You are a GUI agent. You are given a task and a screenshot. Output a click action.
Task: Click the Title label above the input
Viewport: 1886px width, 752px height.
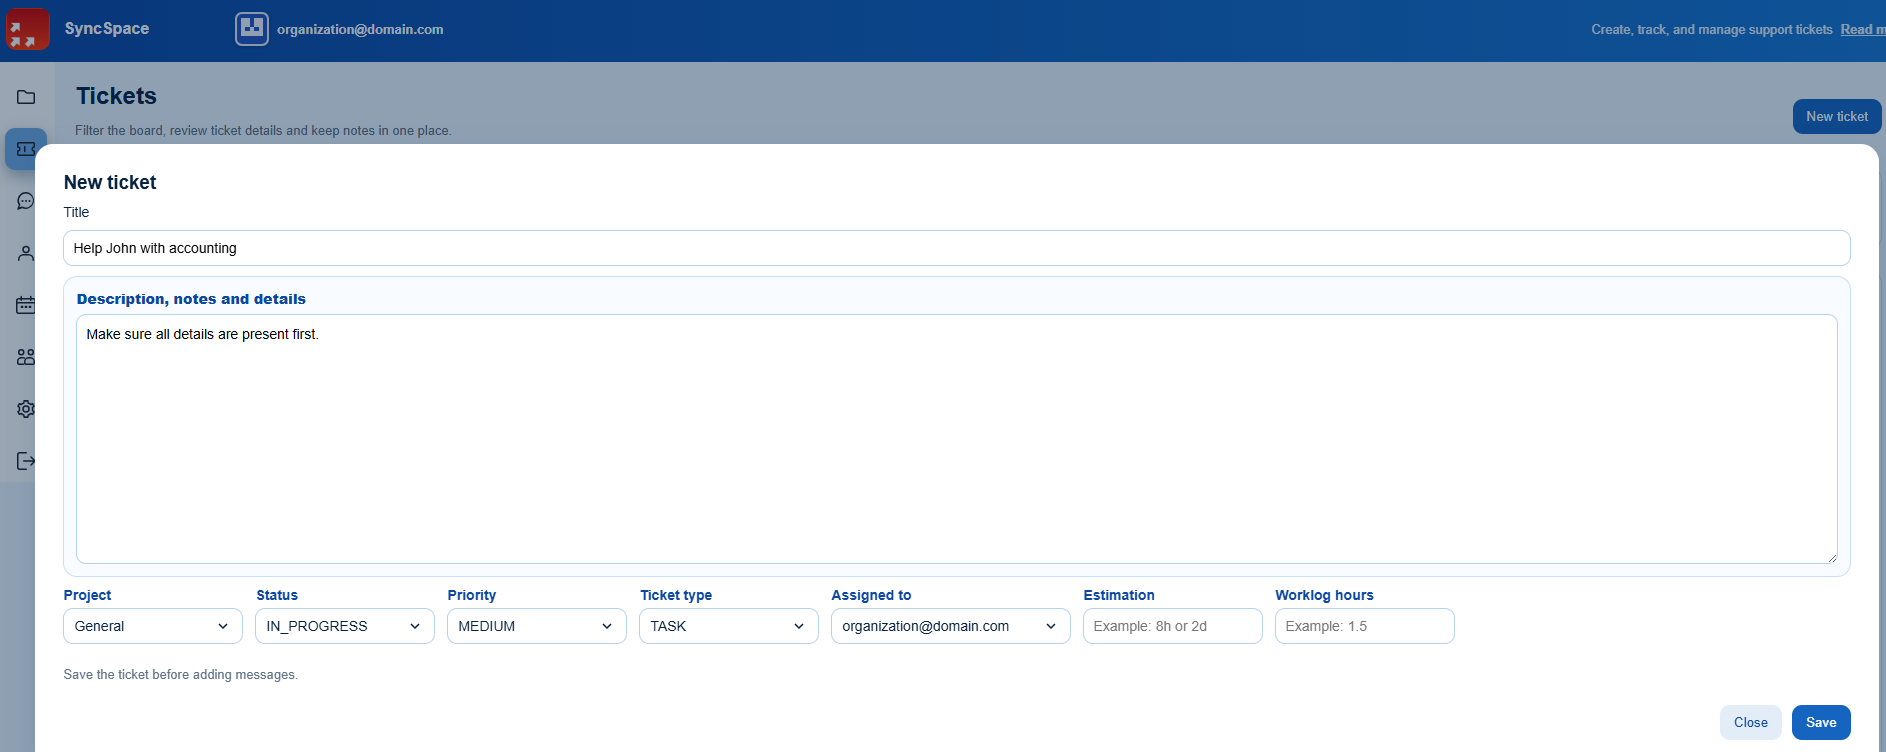(77, 212)
